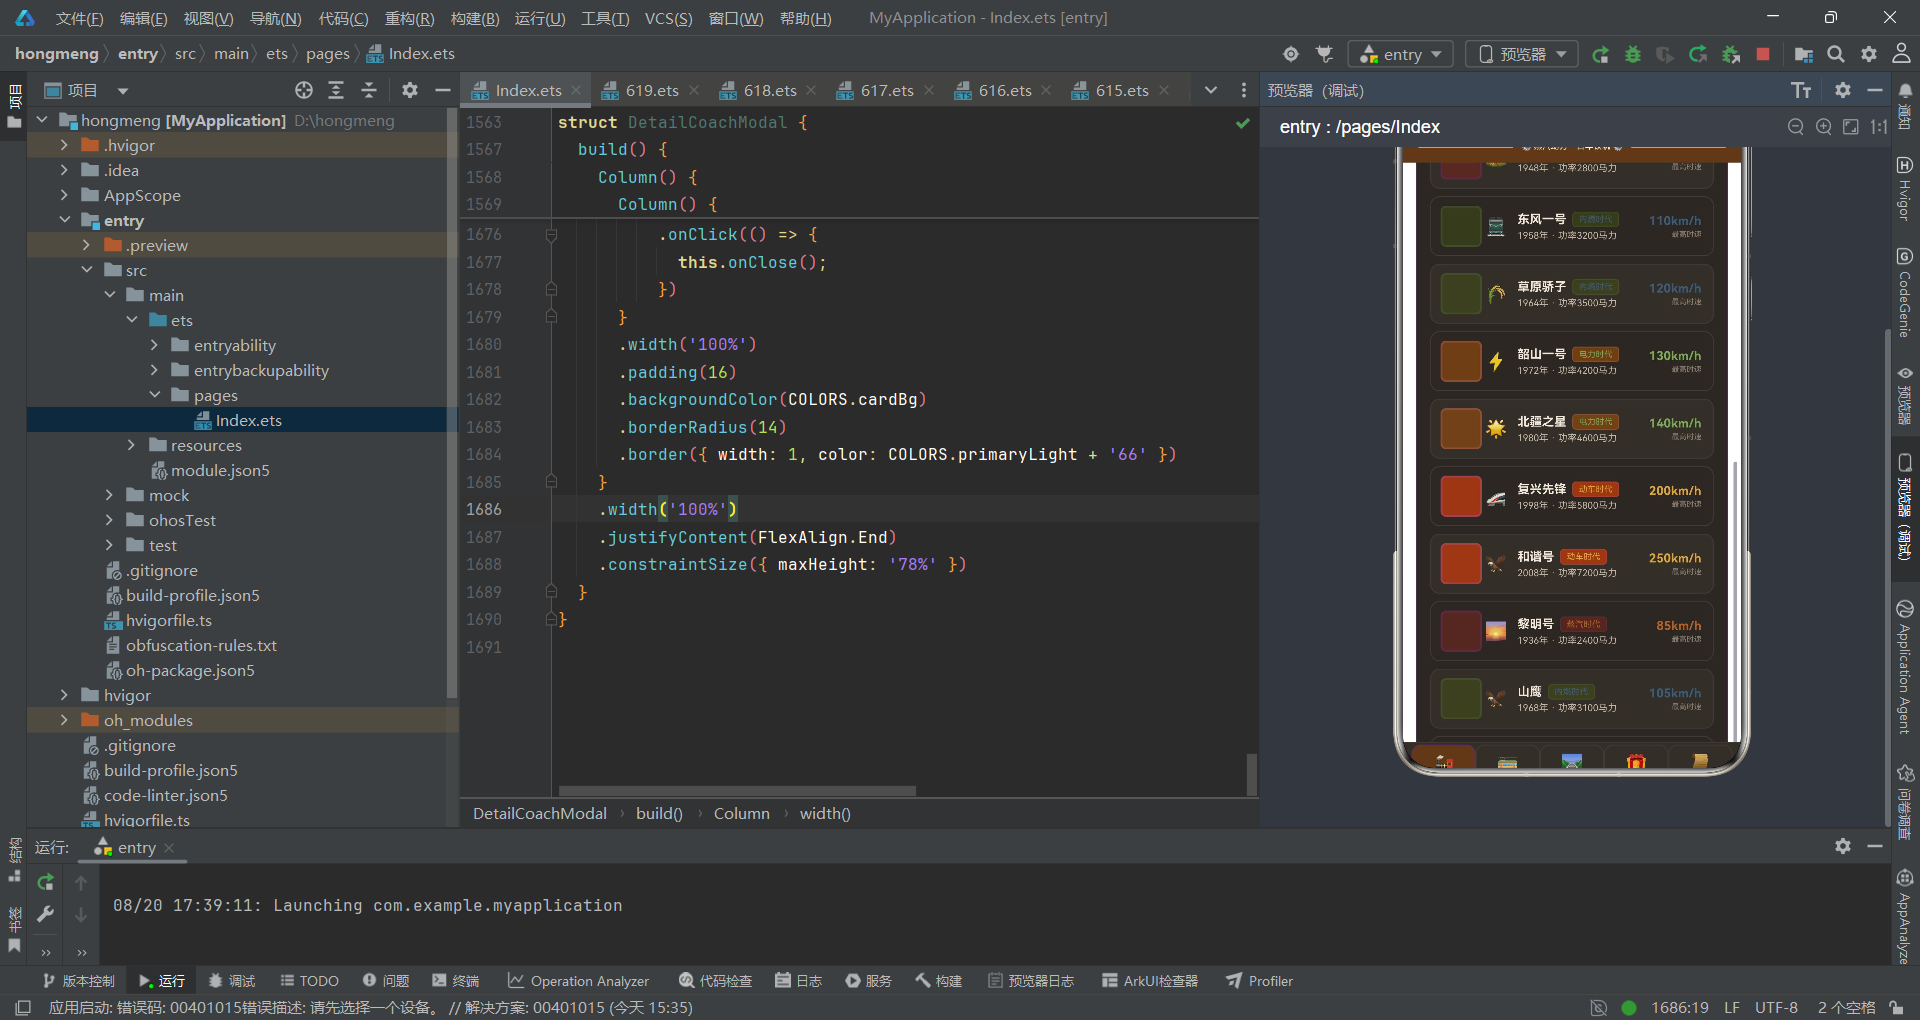This screenshot has width=1920, height=1020.
Task: Open the 文件(F) menu
Action: (79, 18)
